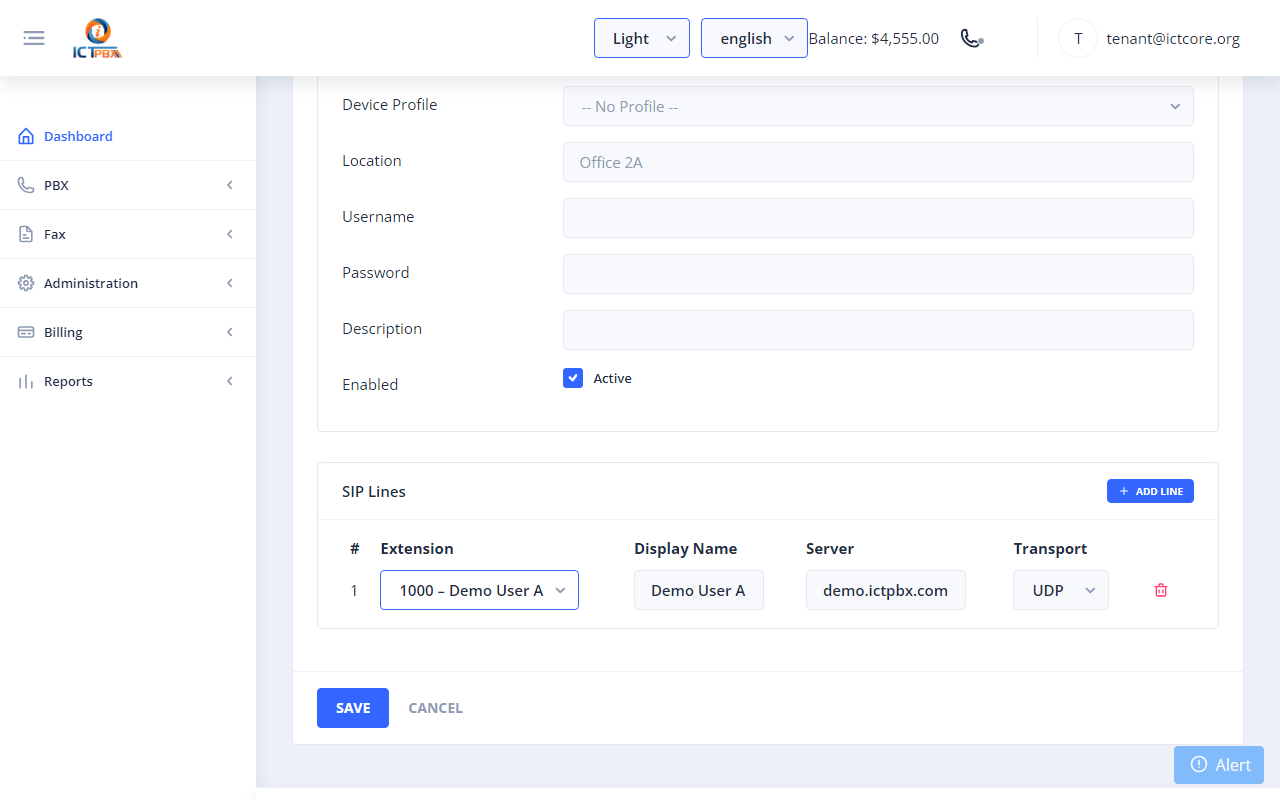Click the Balance: $4,555.00 text
This screenshot has width=1280, height=800.
pos(873,39)
